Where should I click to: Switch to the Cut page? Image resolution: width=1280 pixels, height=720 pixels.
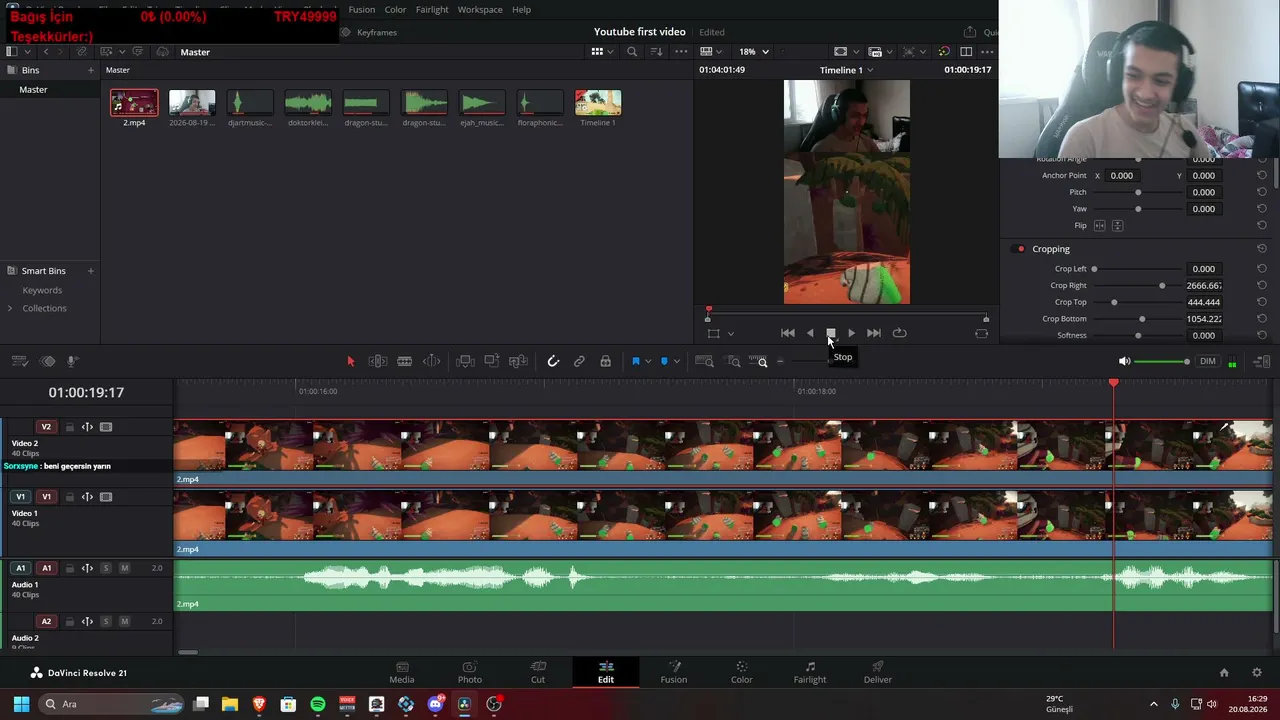click(538, 672)
